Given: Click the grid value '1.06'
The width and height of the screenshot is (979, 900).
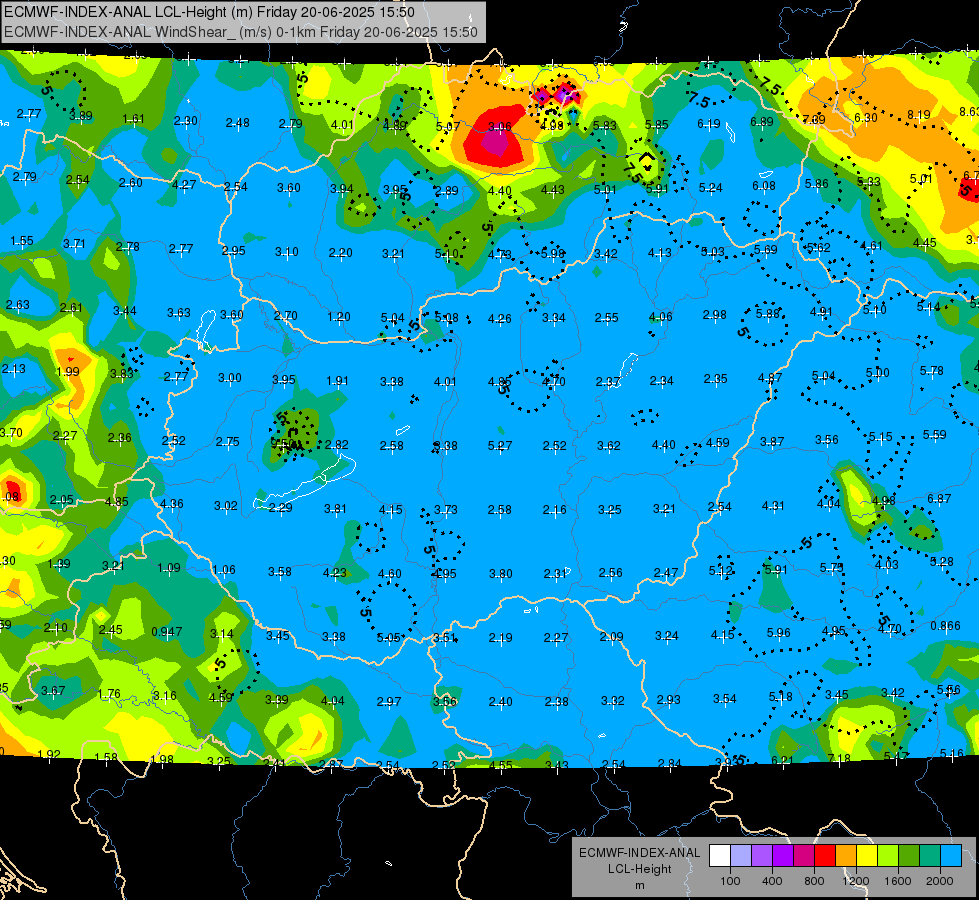Looking at the screenshot, I should click(224, 570).
